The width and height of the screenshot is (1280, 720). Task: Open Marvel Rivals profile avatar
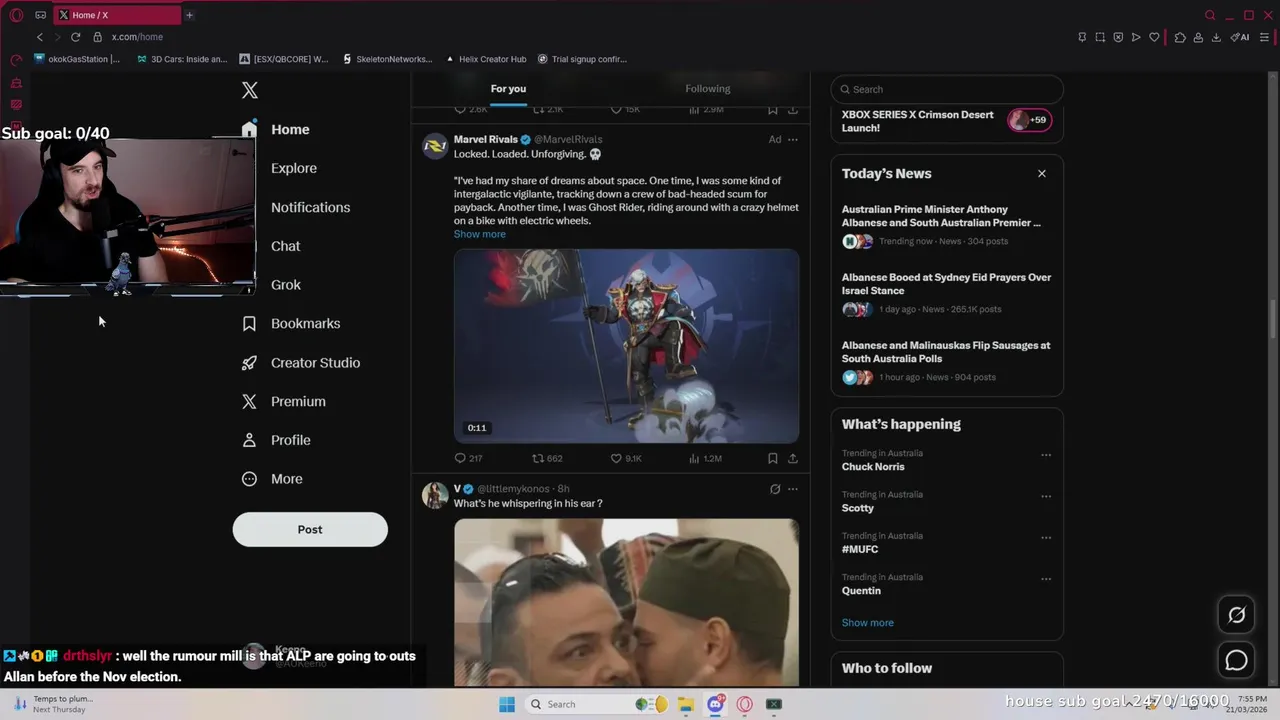(435, 146)
